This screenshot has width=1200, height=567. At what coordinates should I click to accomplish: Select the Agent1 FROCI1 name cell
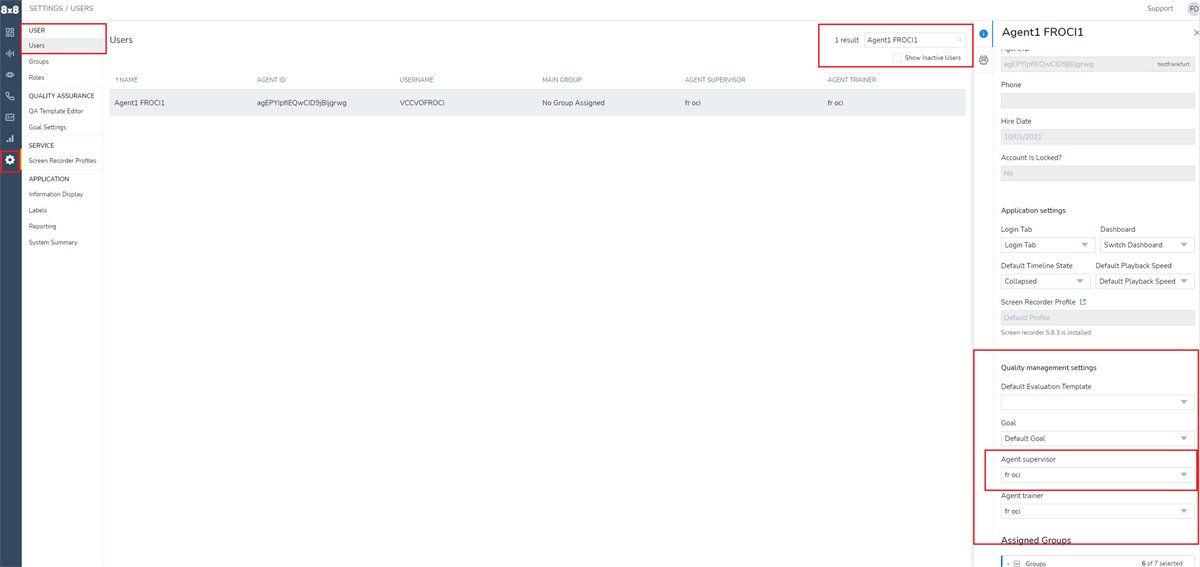(140, 103)
